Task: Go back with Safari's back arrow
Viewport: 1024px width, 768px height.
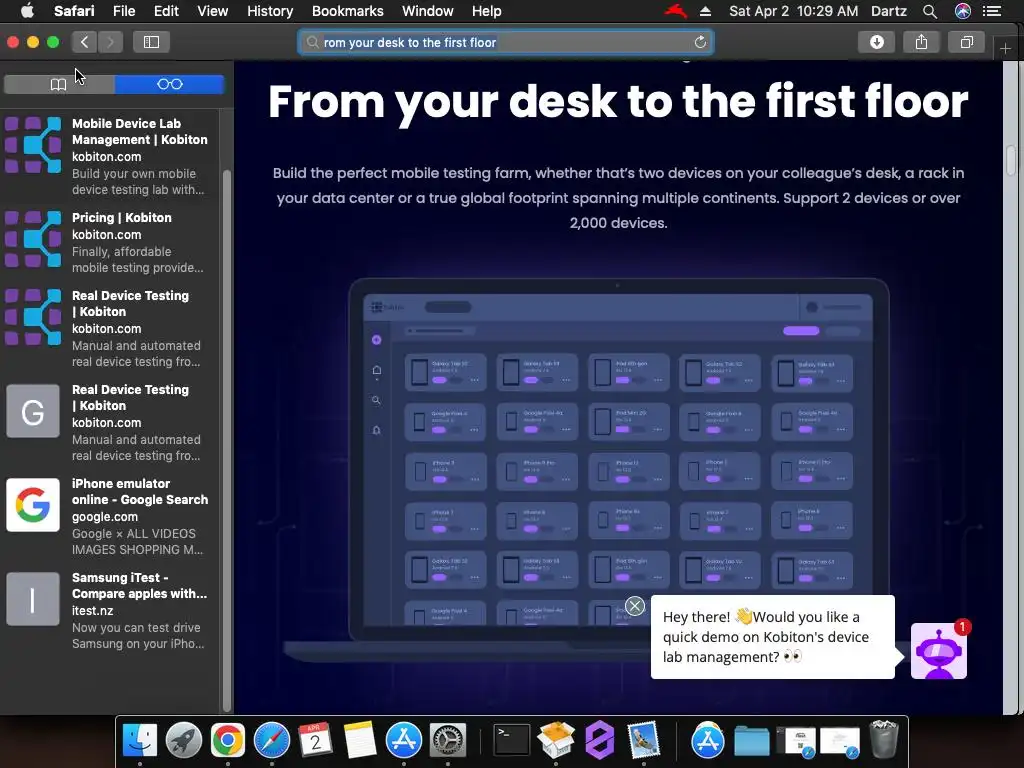Action: click(x=85, y=42)
